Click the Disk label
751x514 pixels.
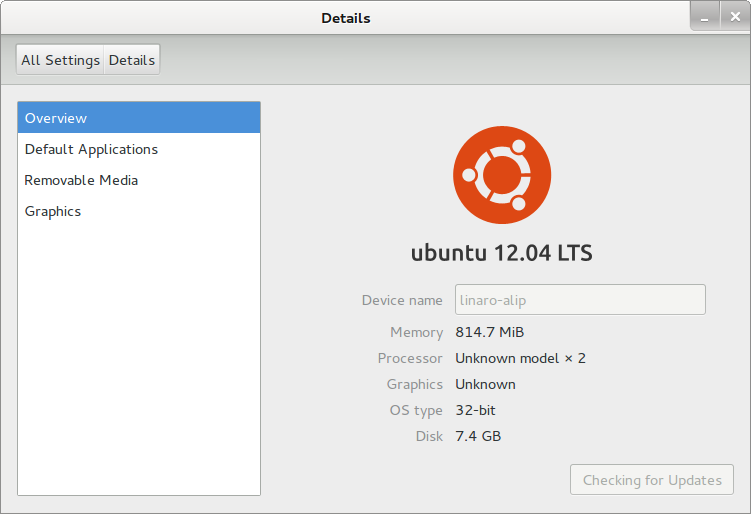429,436
